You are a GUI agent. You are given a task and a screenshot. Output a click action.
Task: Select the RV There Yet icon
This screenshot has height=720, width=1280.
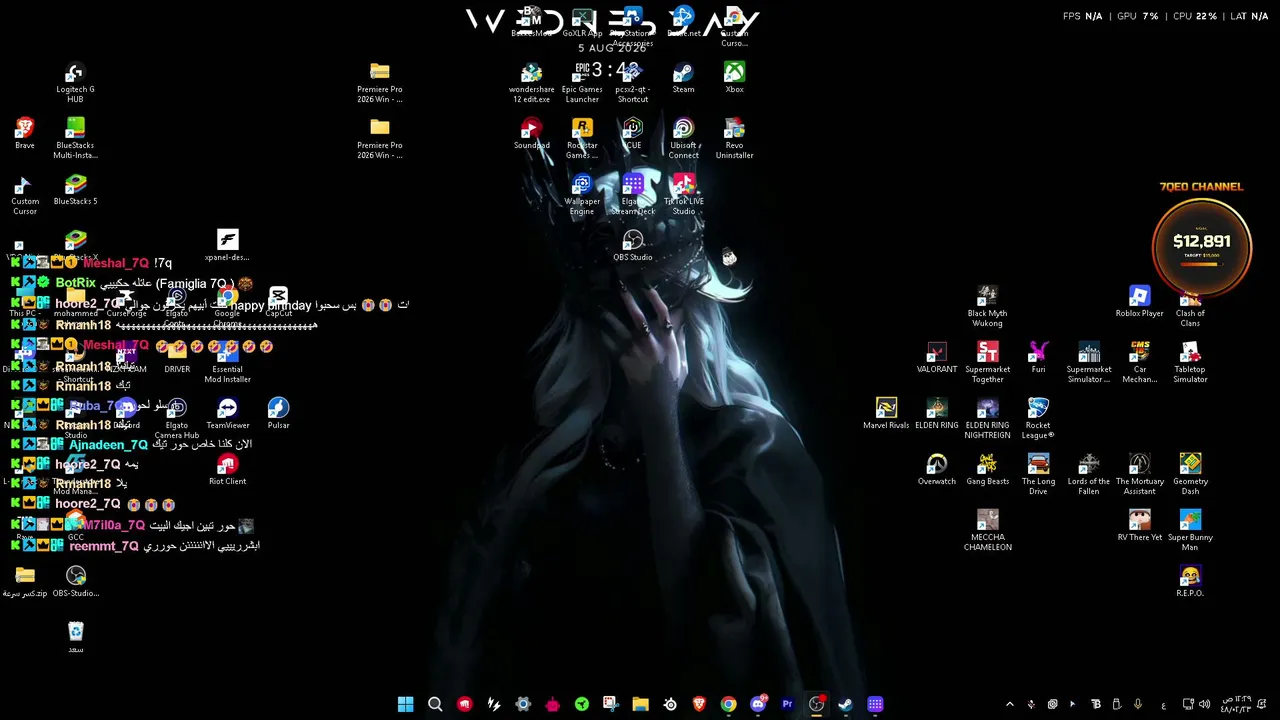[x=1140, y=525]
